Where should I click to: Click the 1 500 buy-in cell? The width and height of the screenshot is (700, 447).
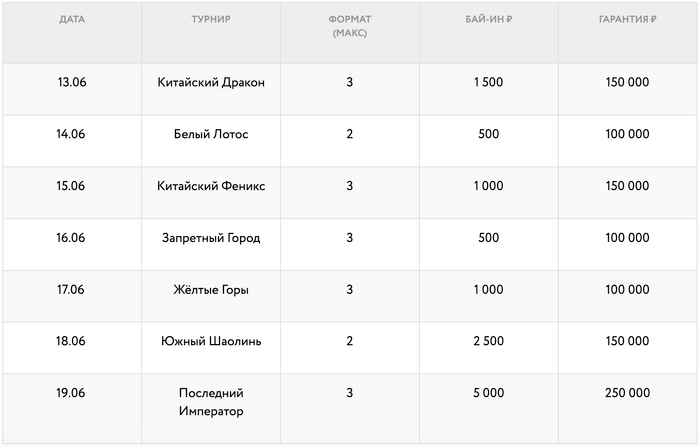(488, 82)
